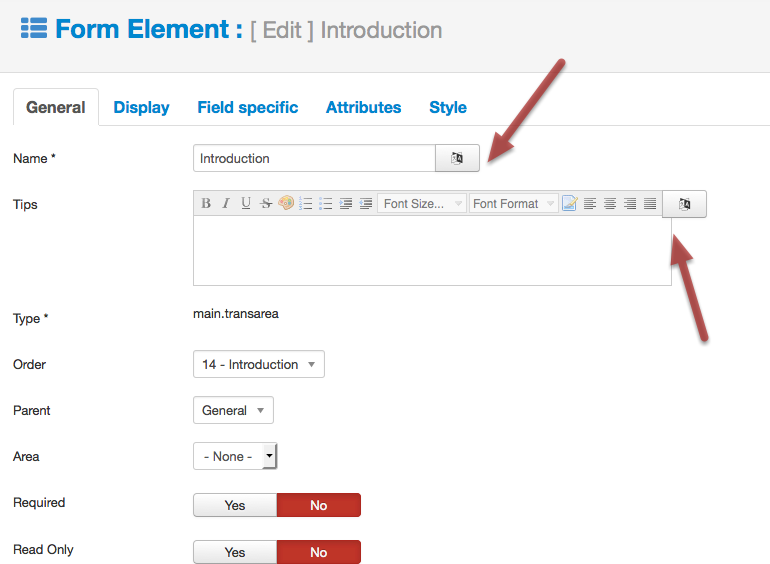Switch to the Style tab
The image size is (770, 564).
(x=448, y=107)
